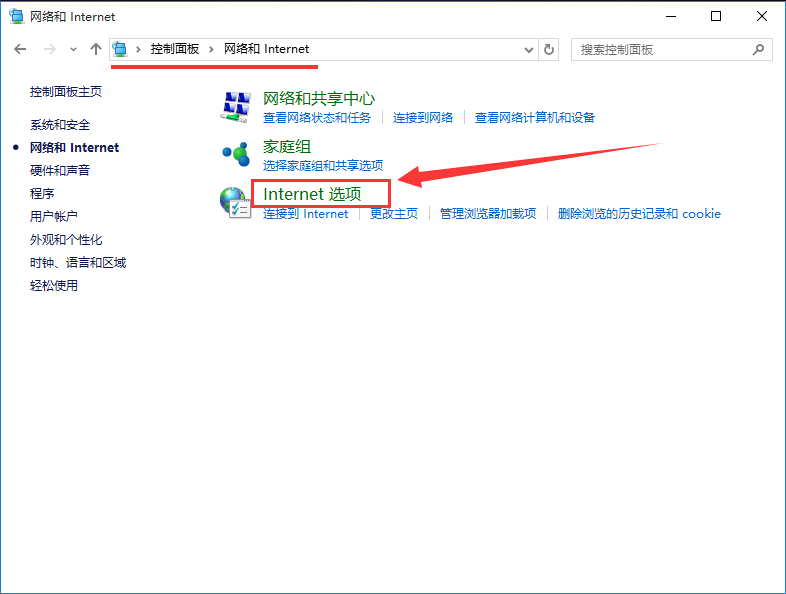Select 硬件和声音 in the sidebar
This screenshot has height=594, width=786.
pyautogui.click(x=60, y=171)
